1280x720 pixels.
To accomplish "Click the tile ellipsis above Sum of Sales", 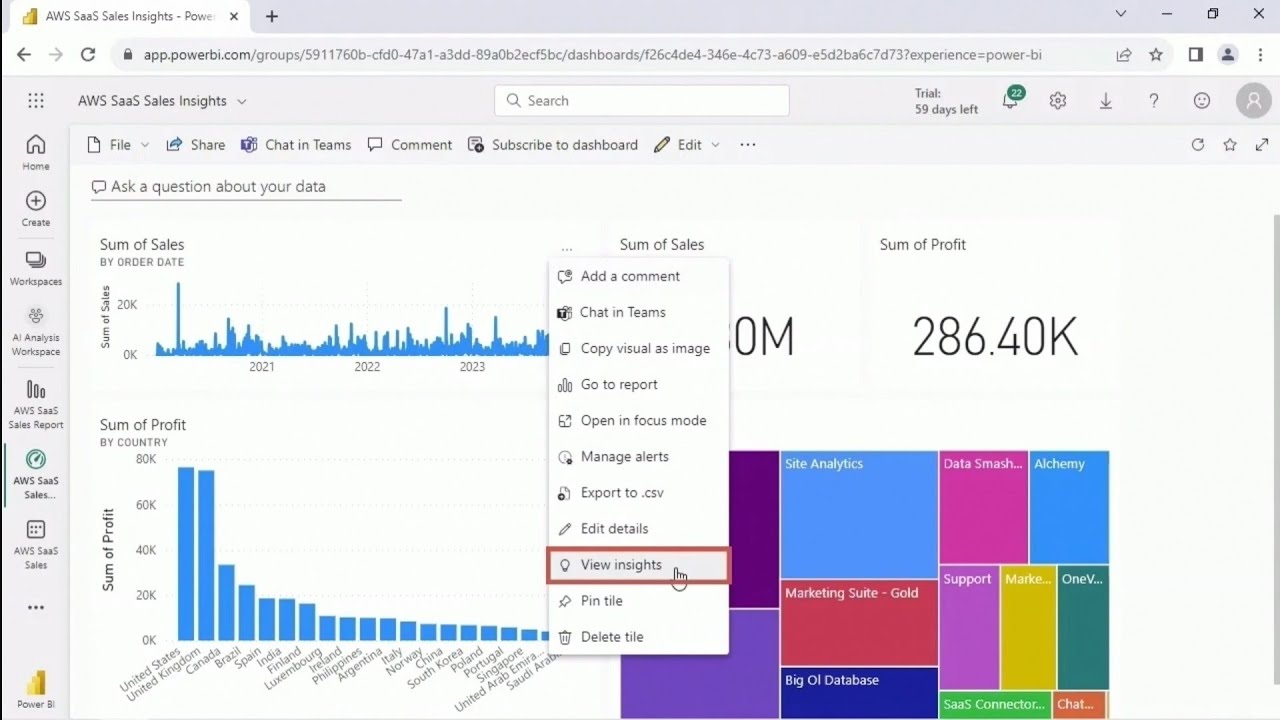I will point(567,248).
